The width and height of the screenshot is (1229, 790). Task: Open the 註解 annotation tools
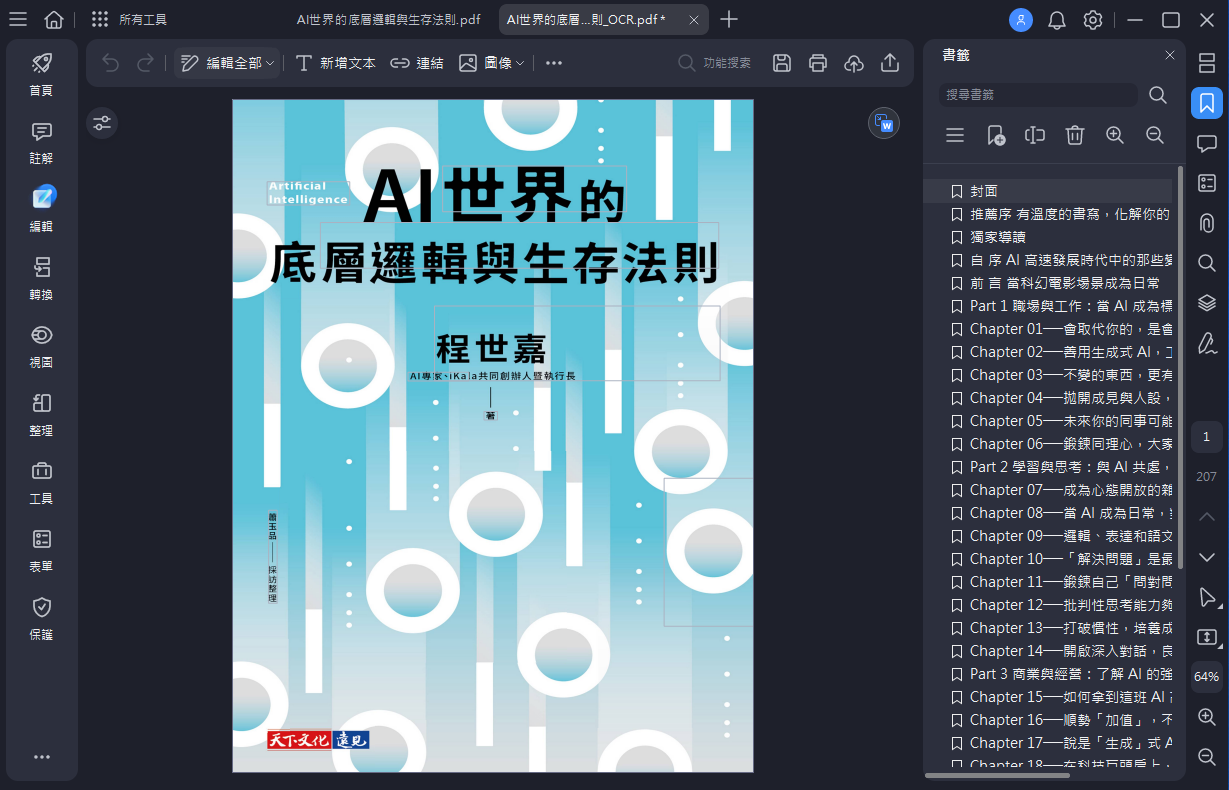(x=41, y=142)
